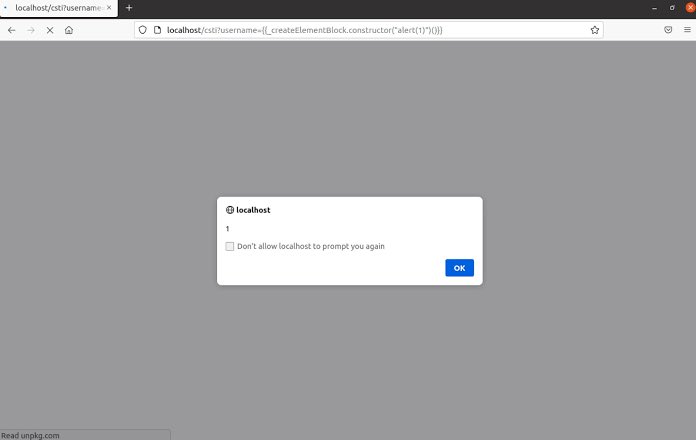Click the alert message "1"
This screenshot has width=696, height=440.
click(x=227, y=229)
